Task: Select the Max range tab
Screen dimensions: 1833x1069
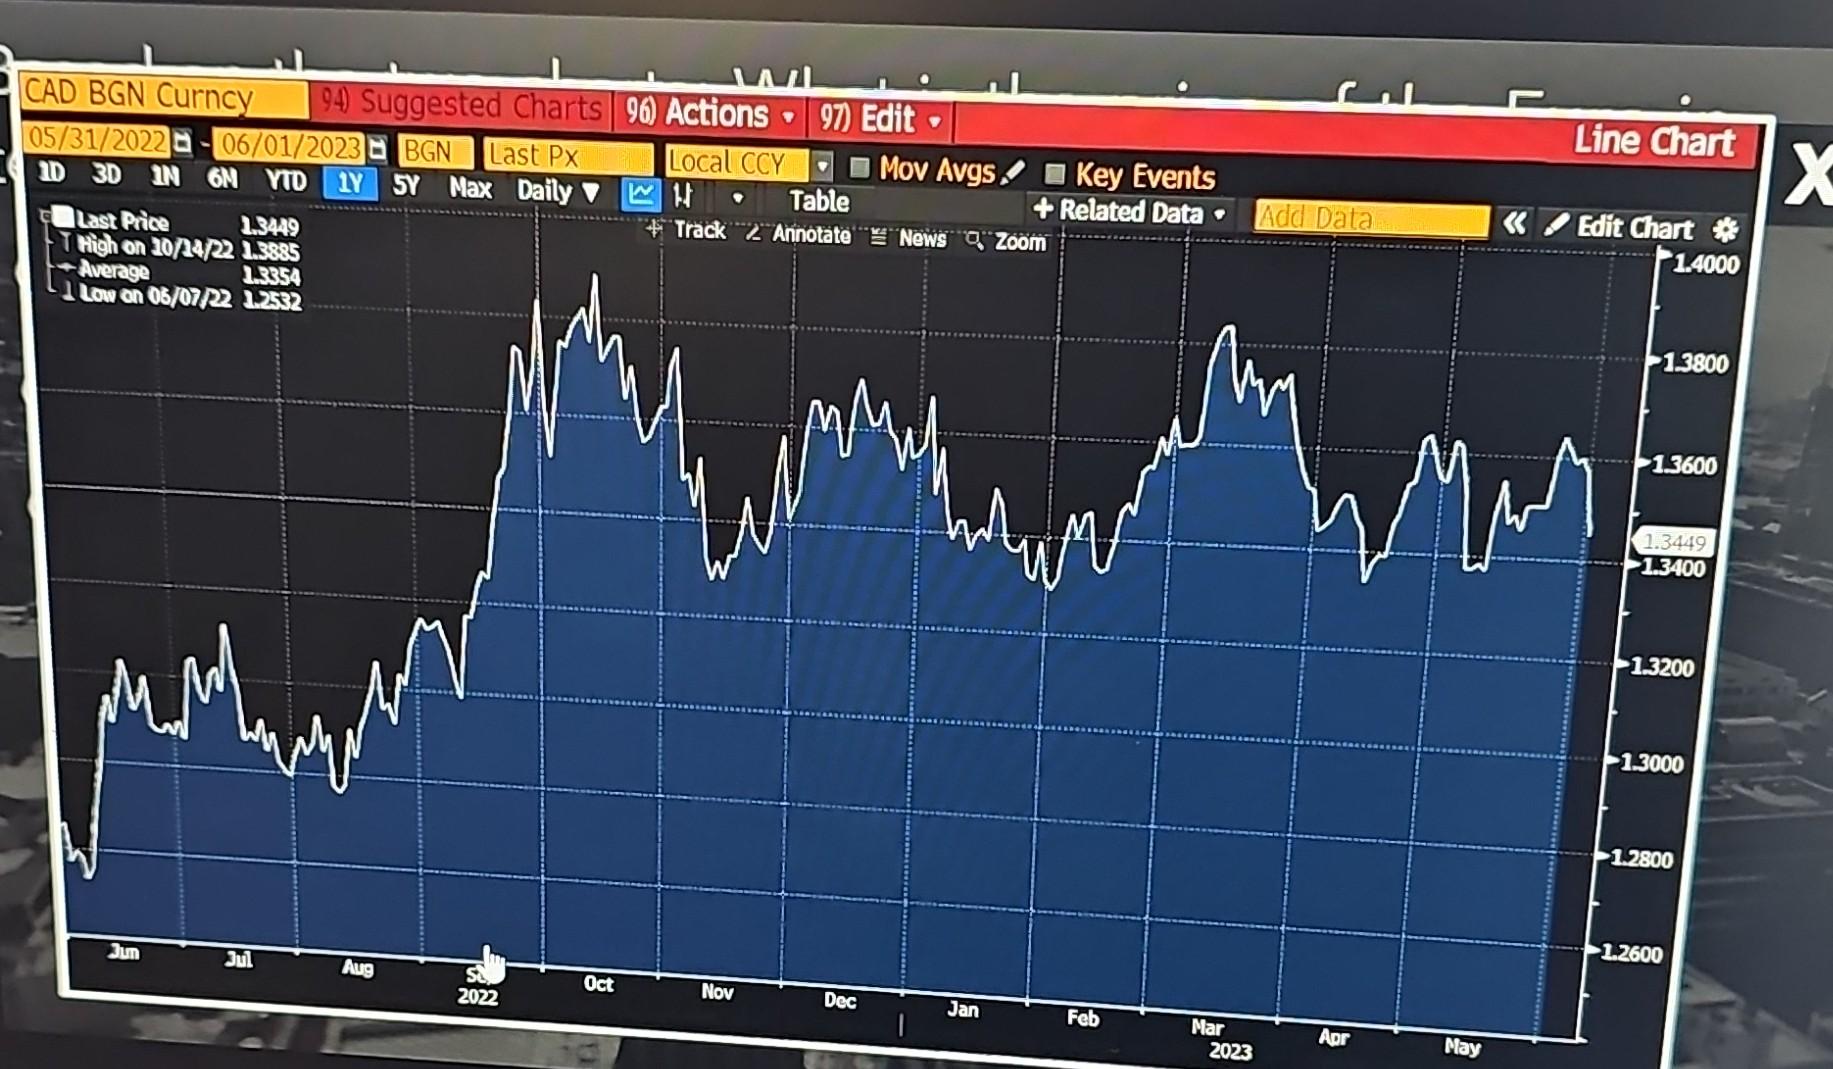Action: [470, 188]
